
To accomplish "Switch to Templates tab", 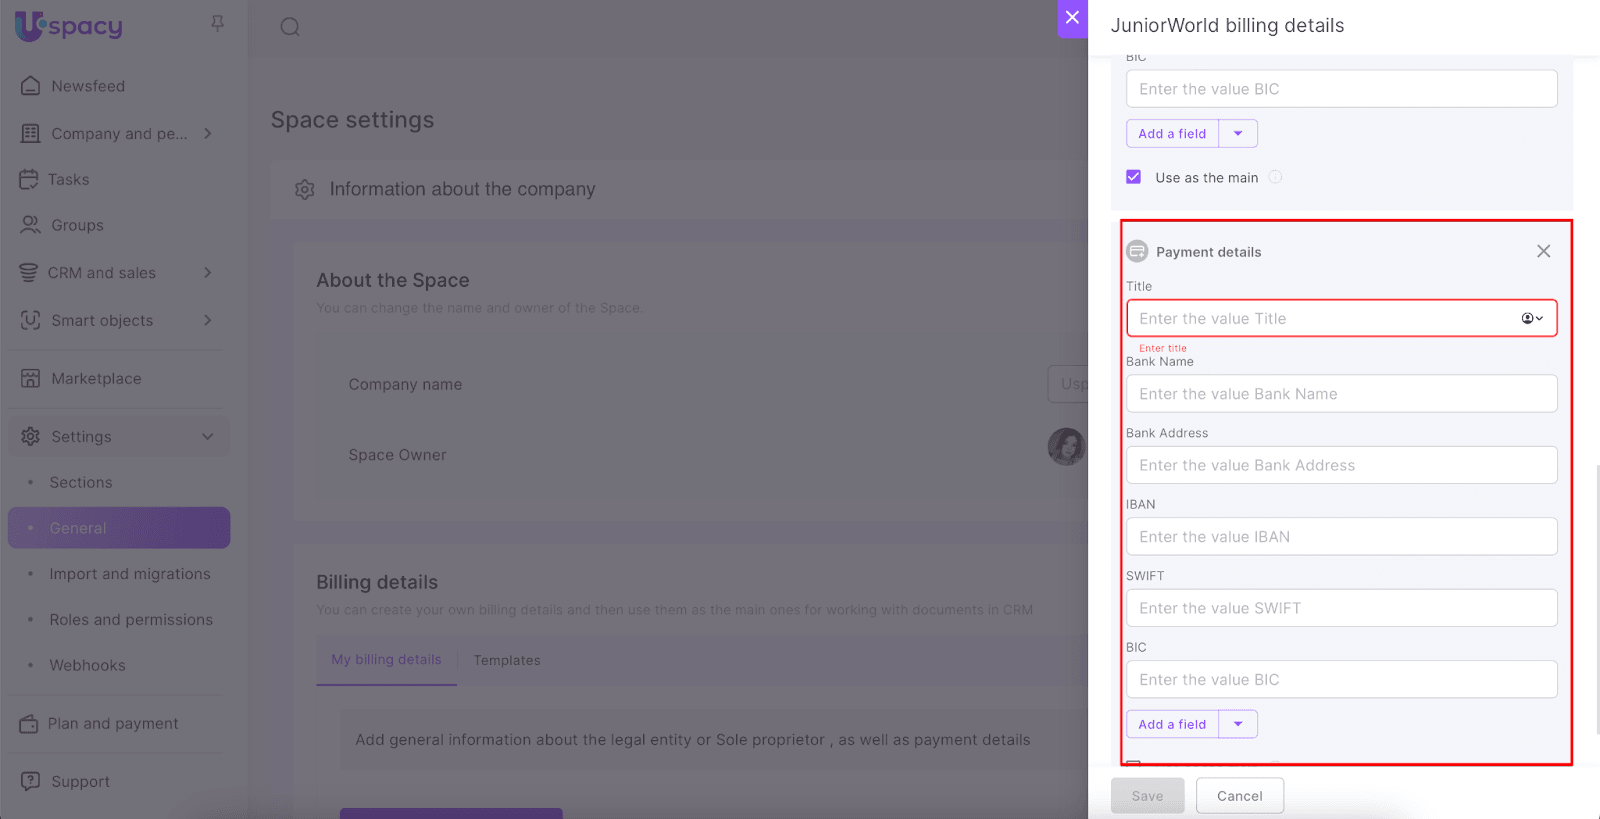I will (507, 661).
